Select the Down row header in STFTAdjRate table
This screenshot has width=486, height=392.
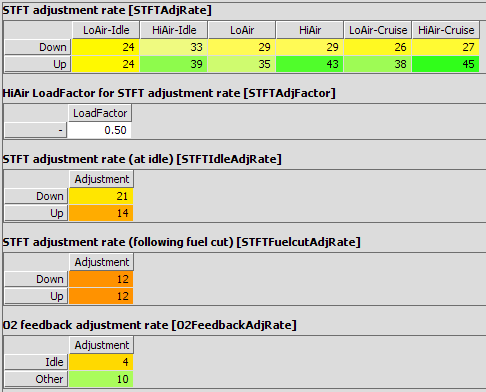coord(38,47)
